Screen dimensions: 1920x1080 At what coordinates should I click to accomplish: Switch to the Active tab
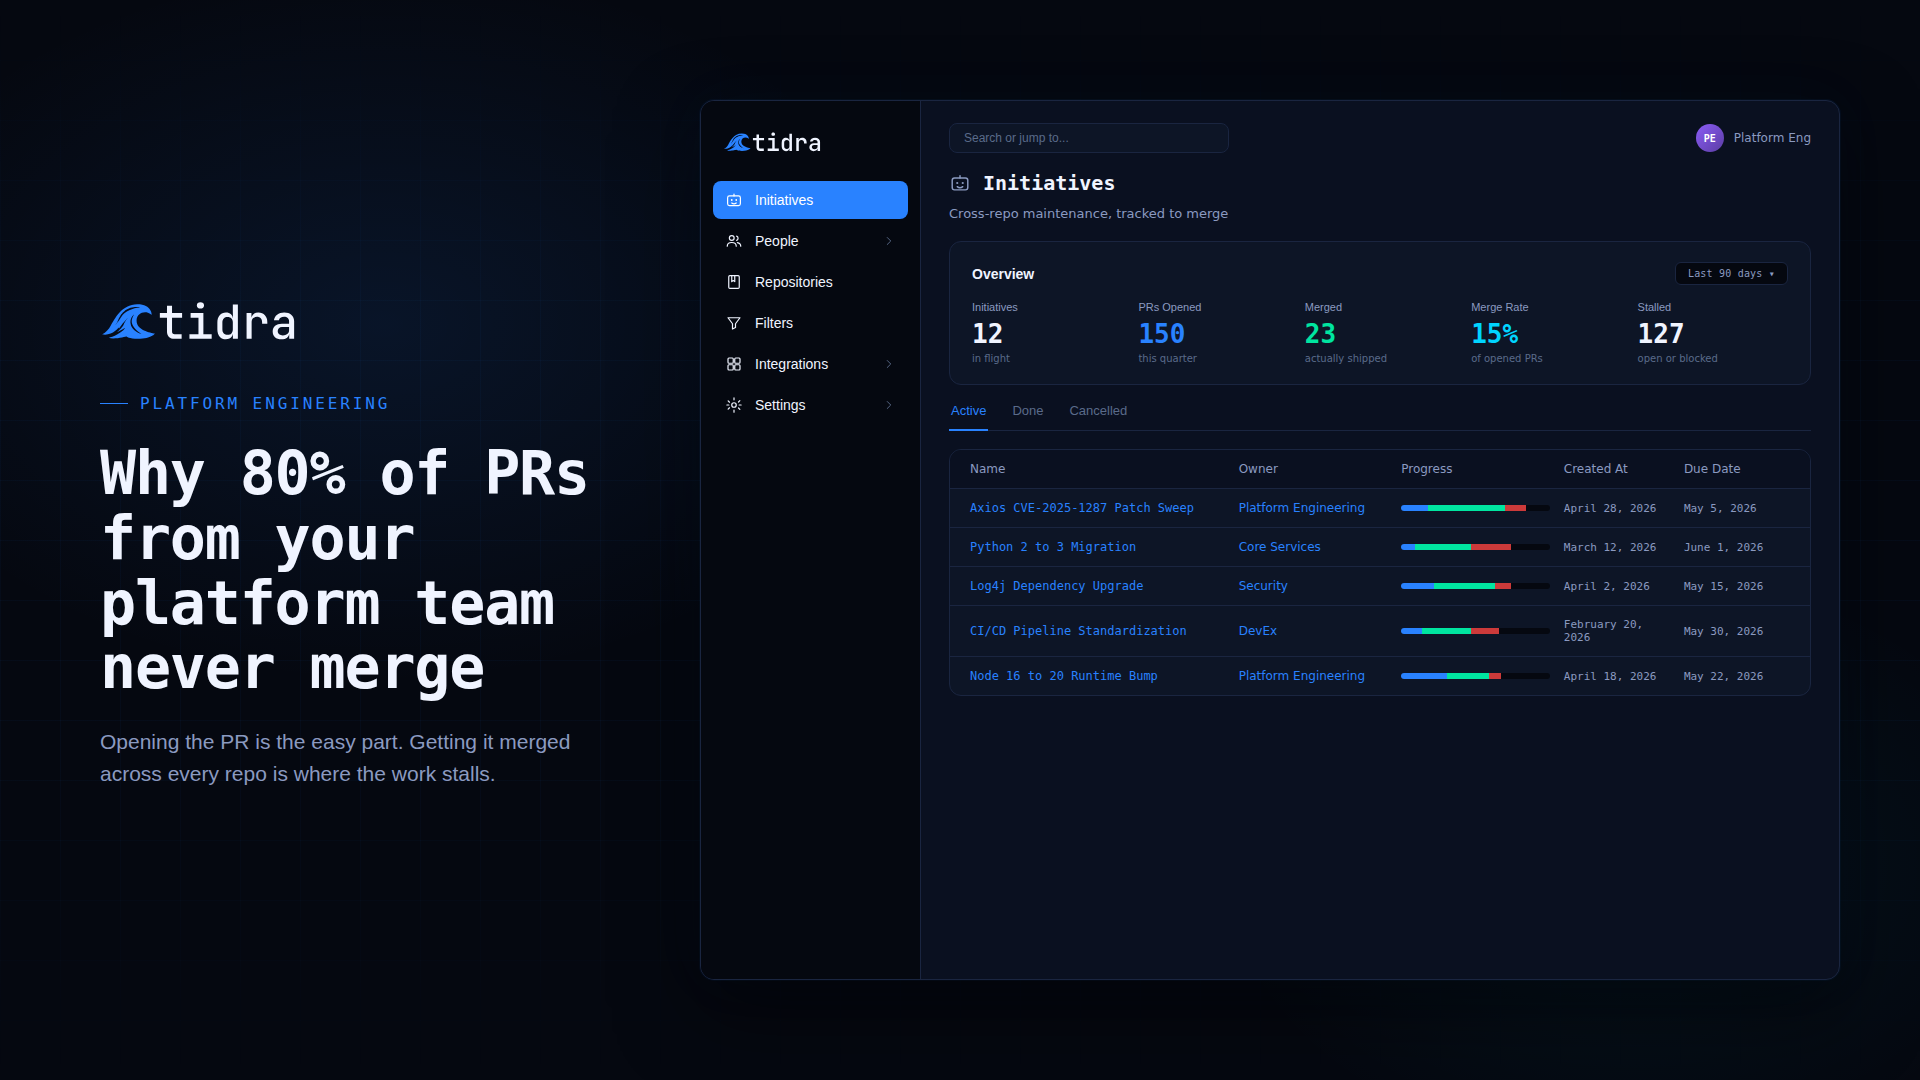tap(968, 411)
